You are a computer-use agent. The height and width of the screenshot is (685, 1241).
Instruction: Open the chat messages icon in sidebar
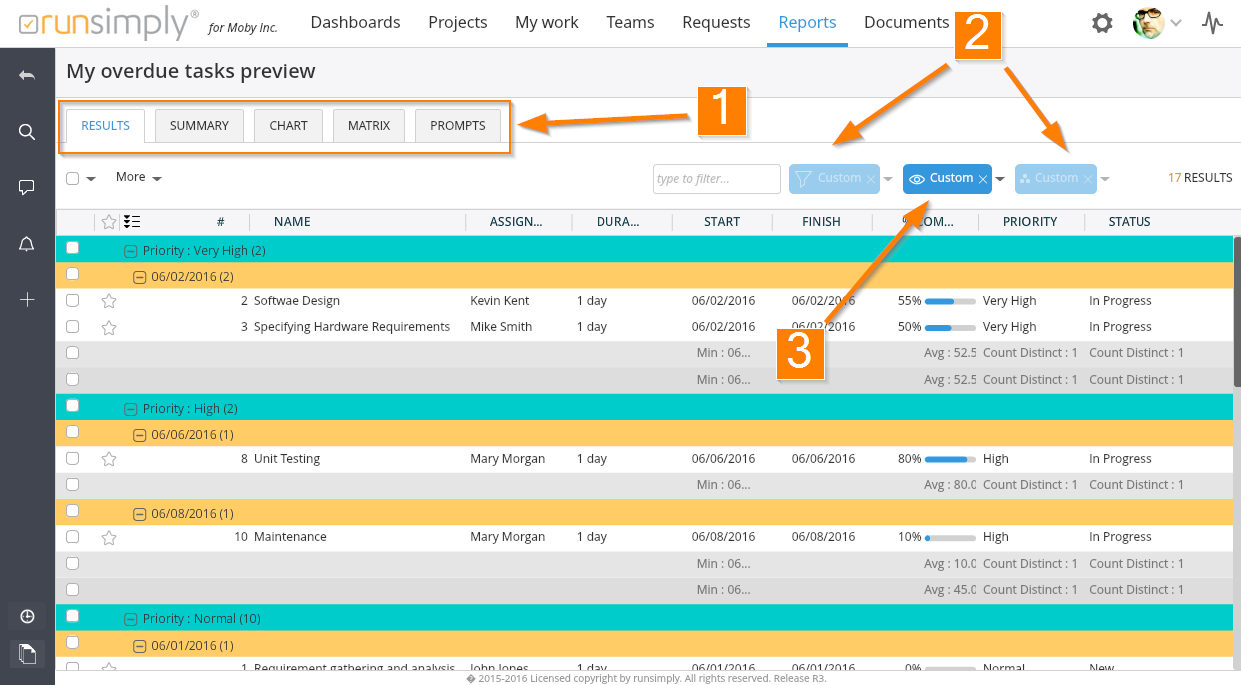coord(27,187)
